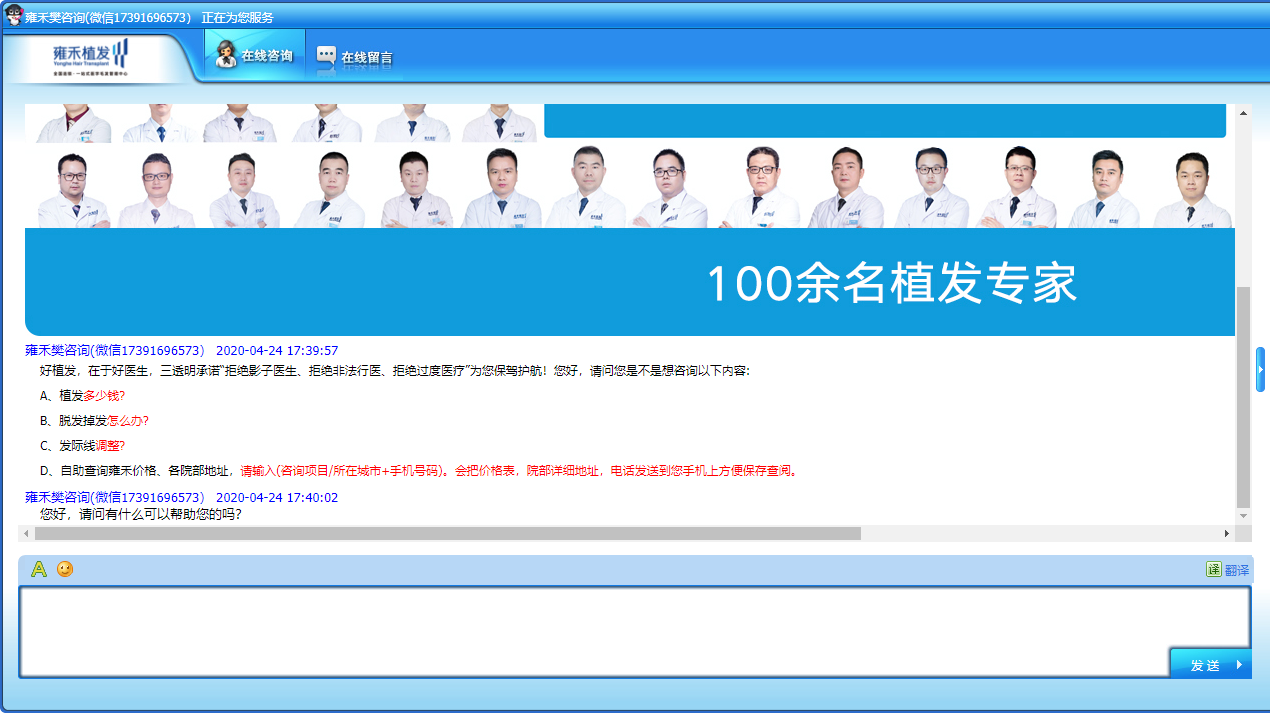Image resolution: width=1270 pixels, height=714 pixels.
Task: Click option B 脱发掉发怎么办?
Action: pyautogui.click(x=94, y=421)
